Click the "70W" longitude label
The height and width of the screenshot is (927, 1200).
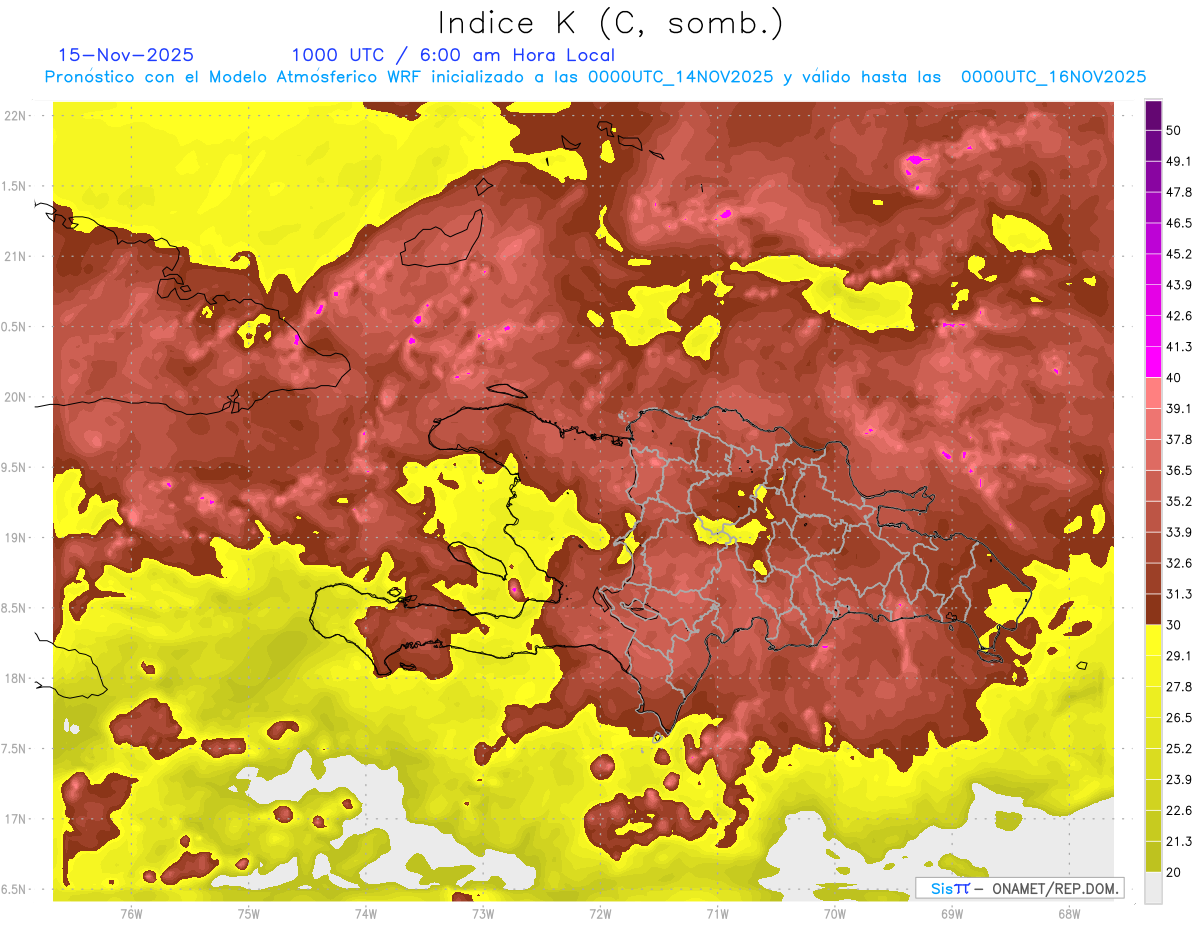(834, 913)
